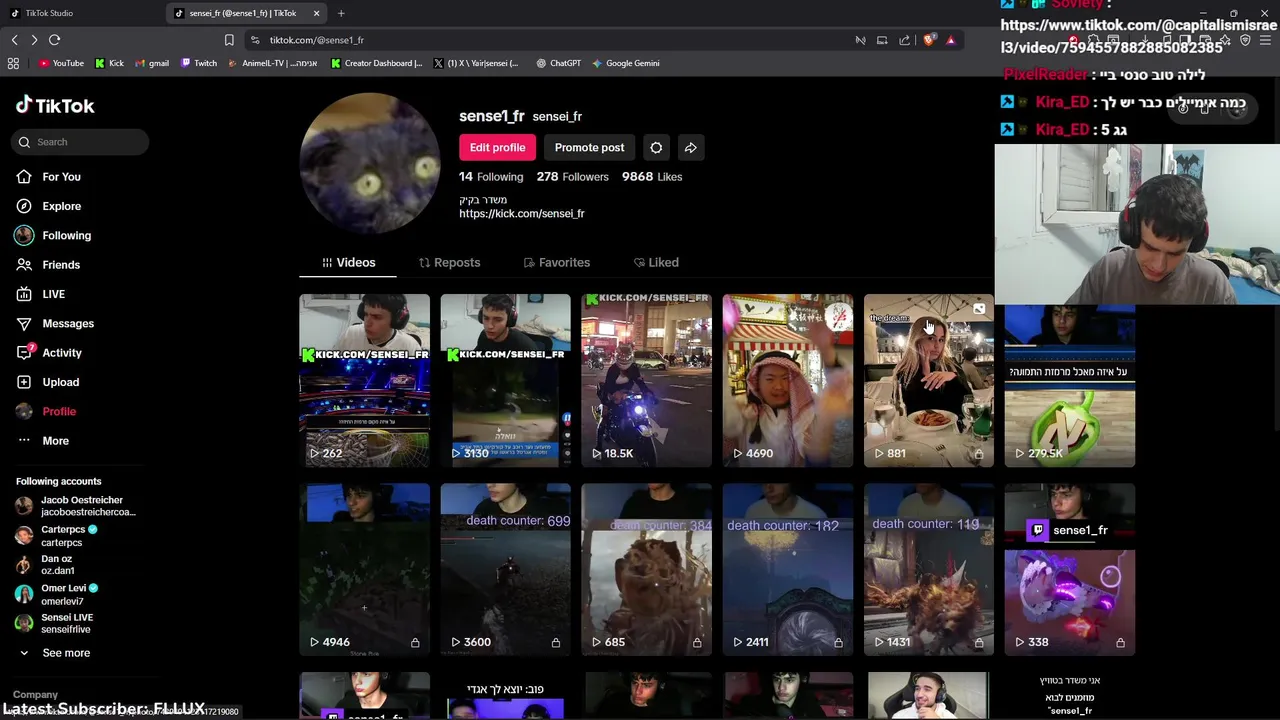
Task: Open the death counter 384 video
Action: [646, 570]
